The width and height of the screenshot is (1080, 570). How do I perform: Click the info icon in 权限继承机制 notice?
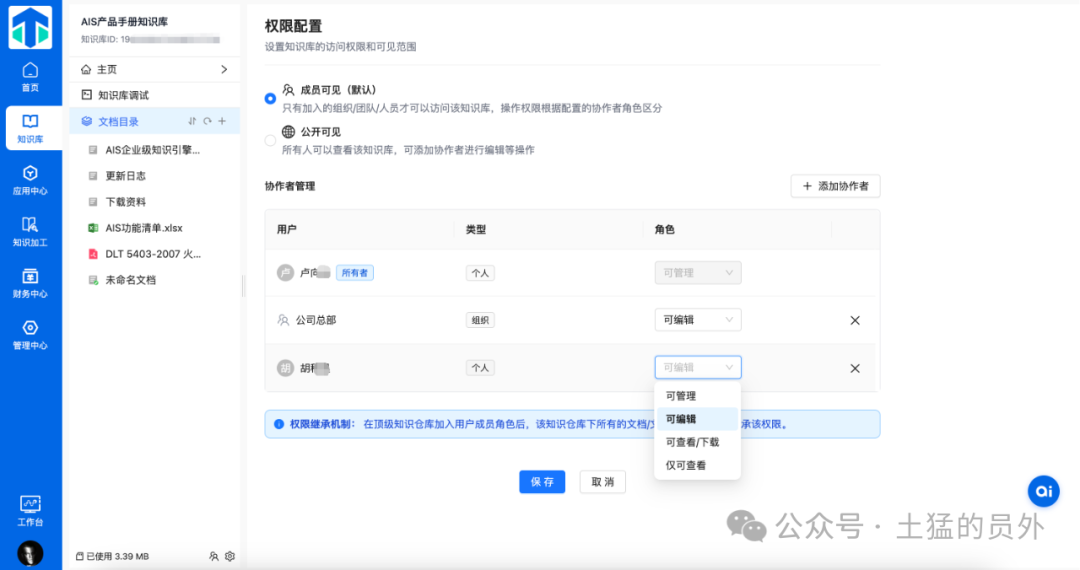[279, 424]
